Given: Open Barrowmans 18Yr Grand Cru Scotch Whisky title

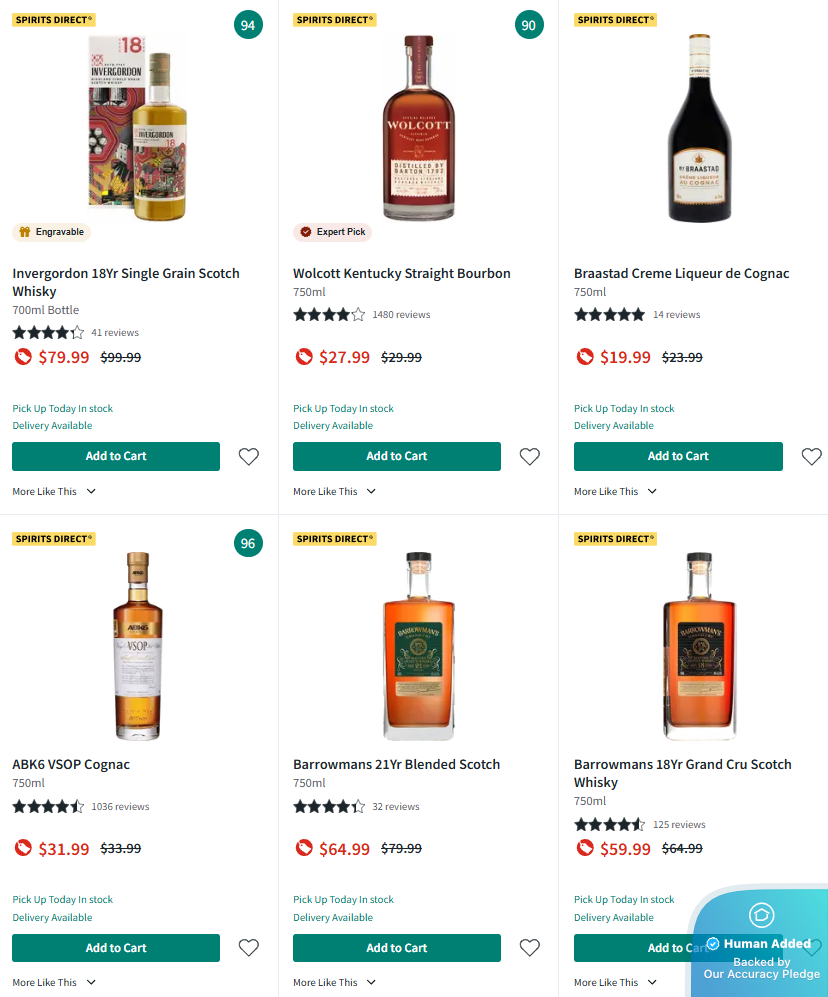Looking at the screenshot, I should click(x=682, y=773).
